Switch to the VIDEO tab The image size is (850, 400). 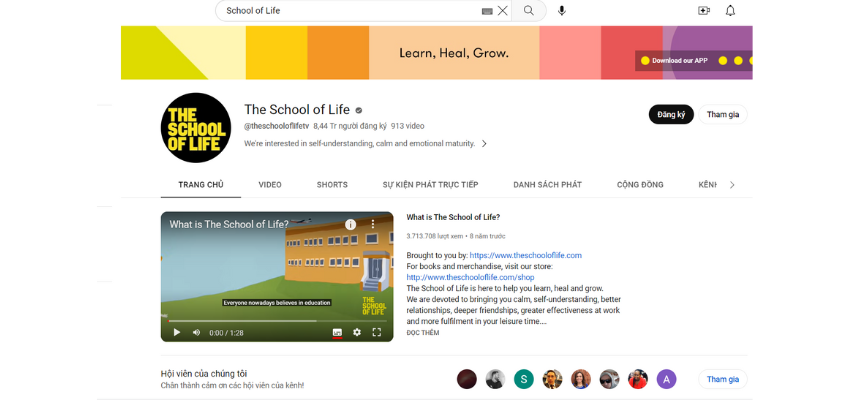click(x=270, y=185)
